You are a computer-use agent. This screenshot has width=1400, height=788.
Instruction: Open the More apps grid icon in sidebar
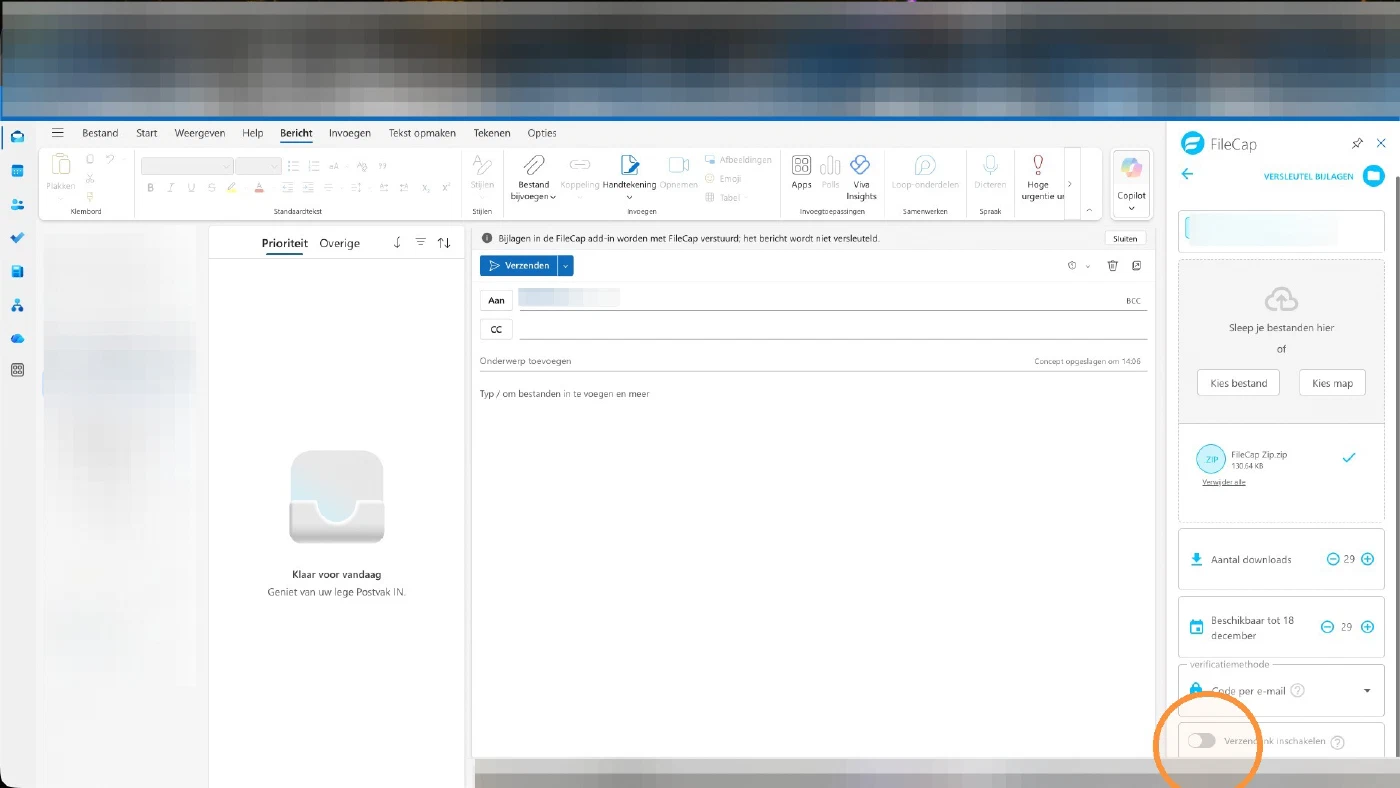coord(17,370)
